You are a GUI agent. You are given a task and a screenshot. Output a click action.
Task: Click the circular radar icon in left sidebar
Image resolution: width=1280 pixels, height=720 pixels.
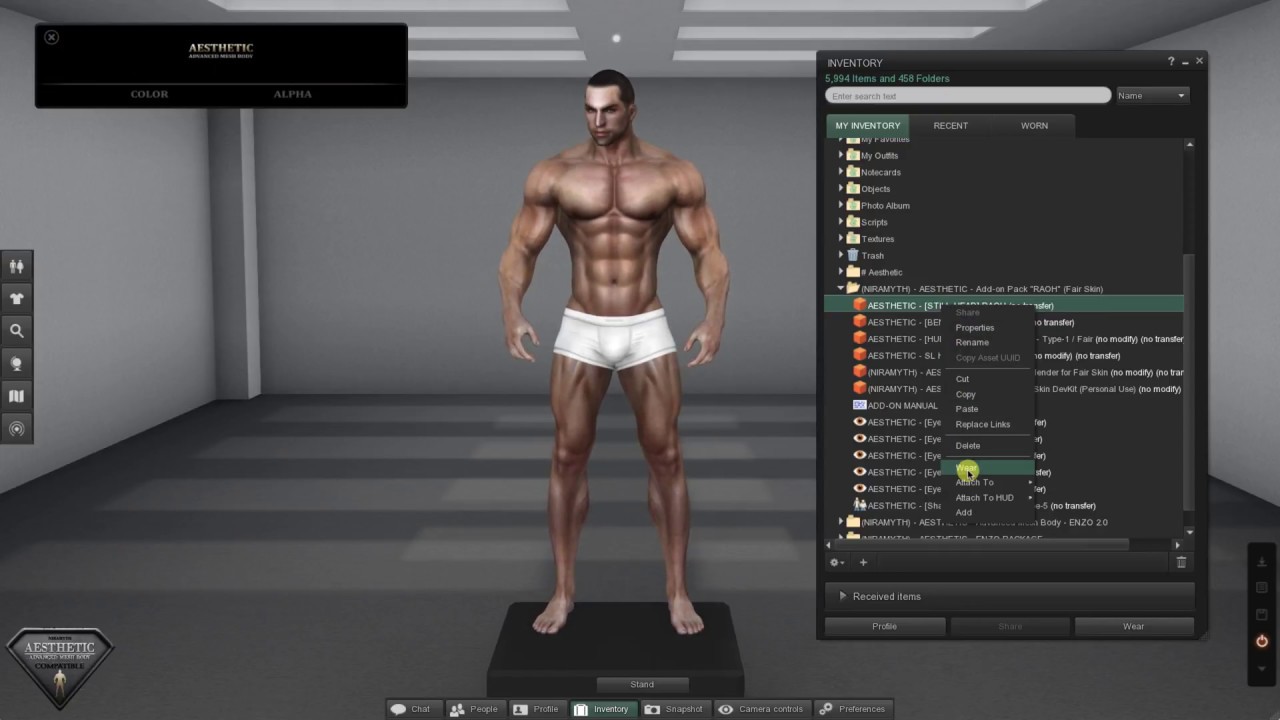tap(16, 429)
